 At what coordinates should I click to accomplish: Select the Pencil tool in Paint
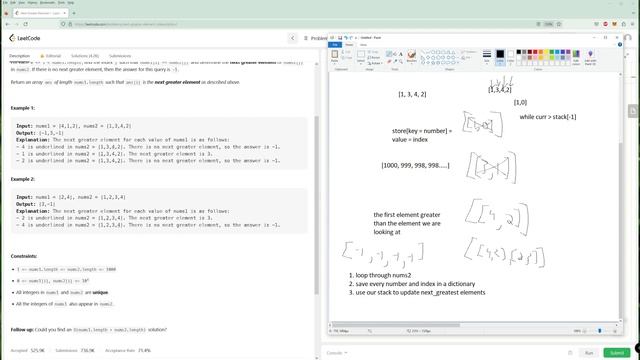pos(389,54)
